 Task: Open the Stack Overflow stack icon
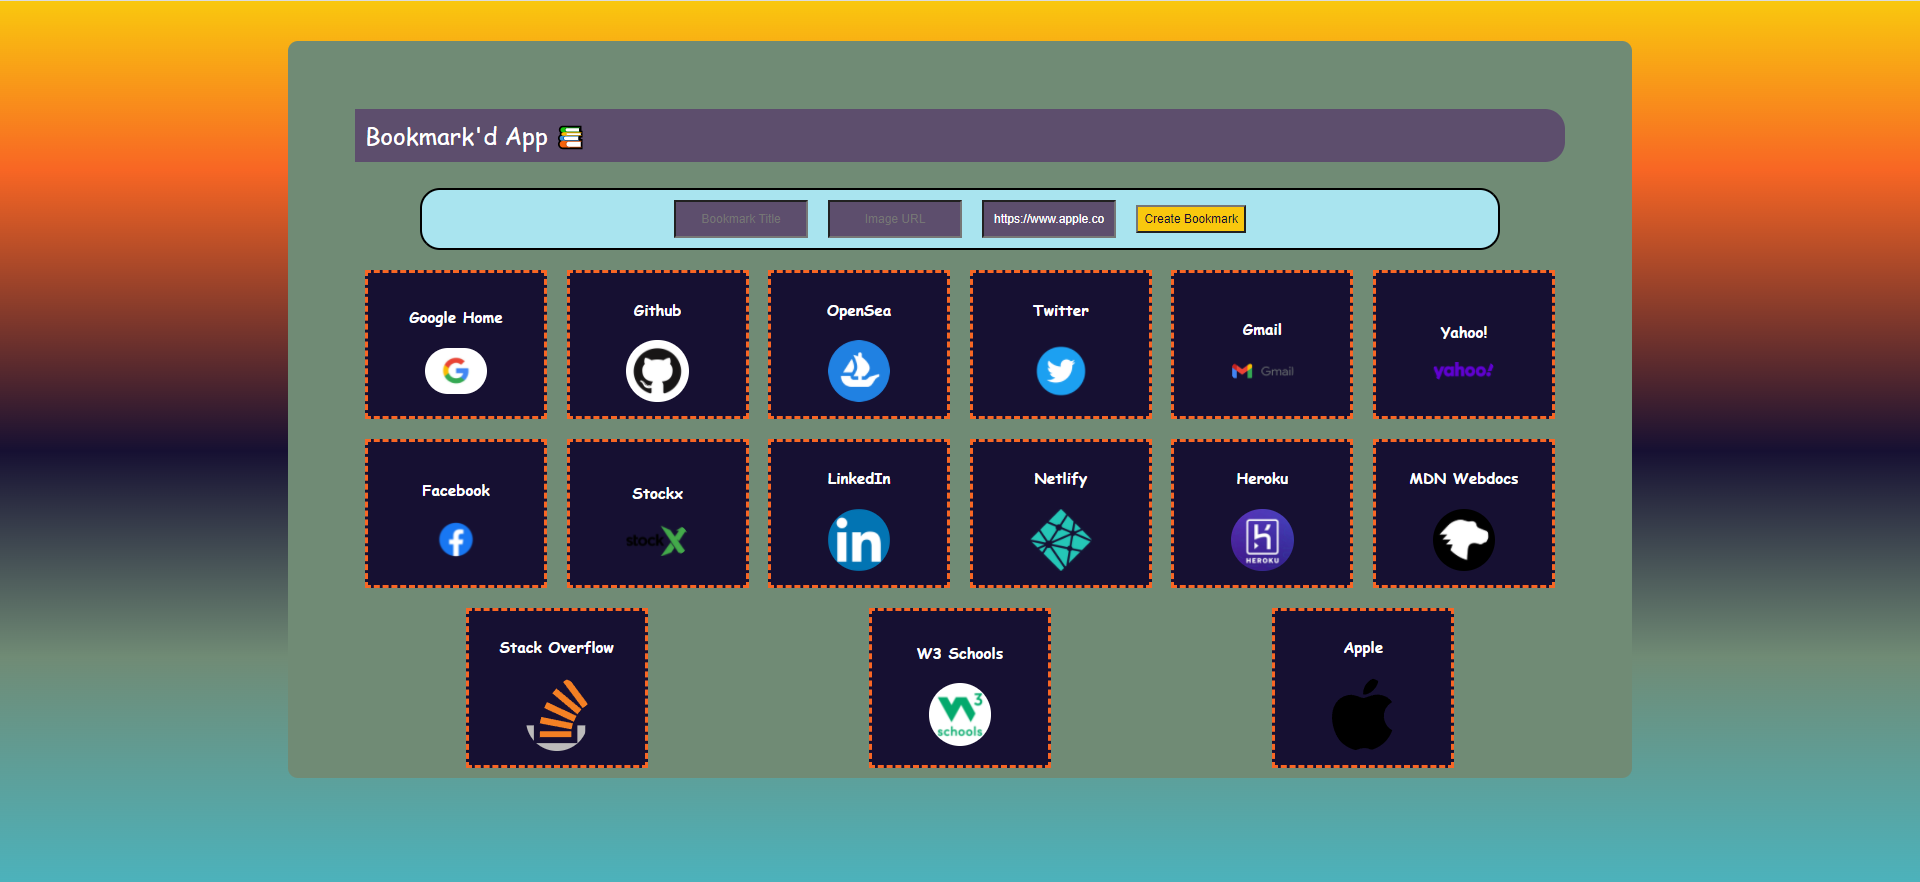coord(557,715)
